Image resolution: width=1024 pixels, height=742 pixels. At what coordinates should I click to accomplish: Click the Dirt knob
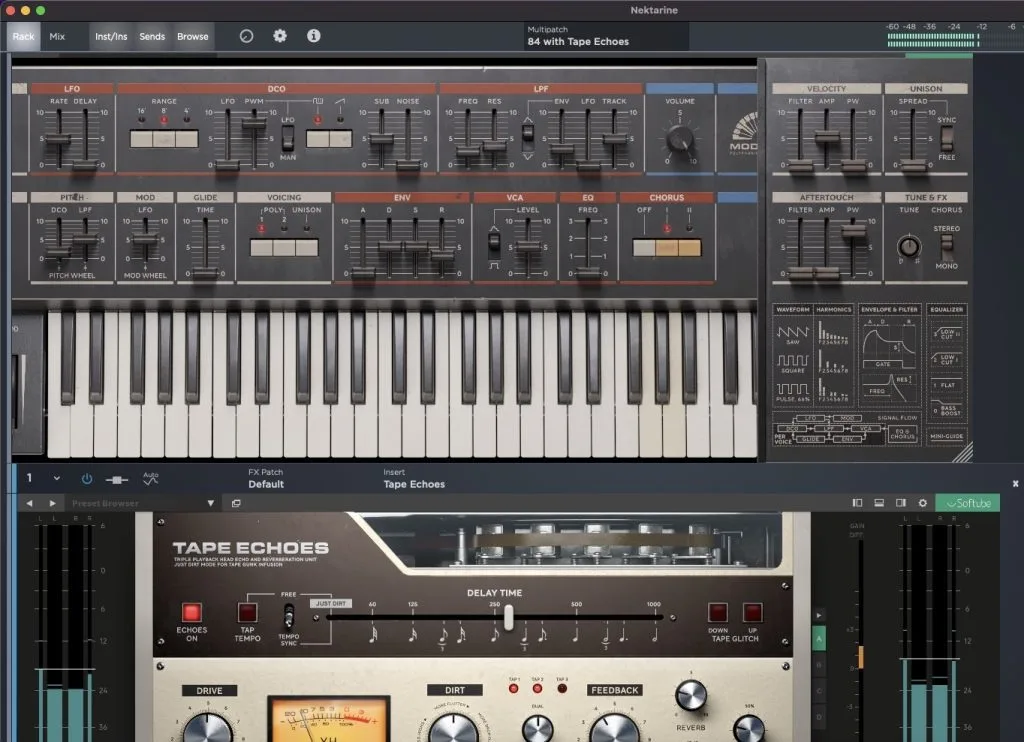tap(453, 728)
